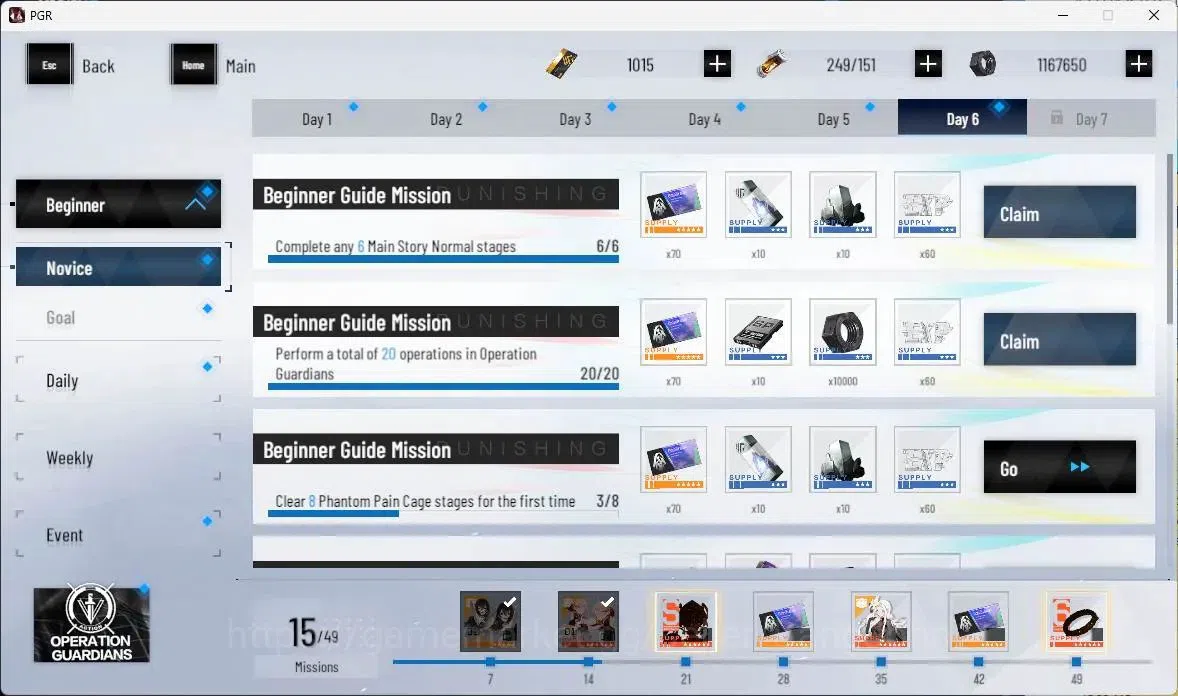Click x60 EXP reward in Operation Guardians mission
This screenshot has width=1178, height=696.
(x=927, y=332)
